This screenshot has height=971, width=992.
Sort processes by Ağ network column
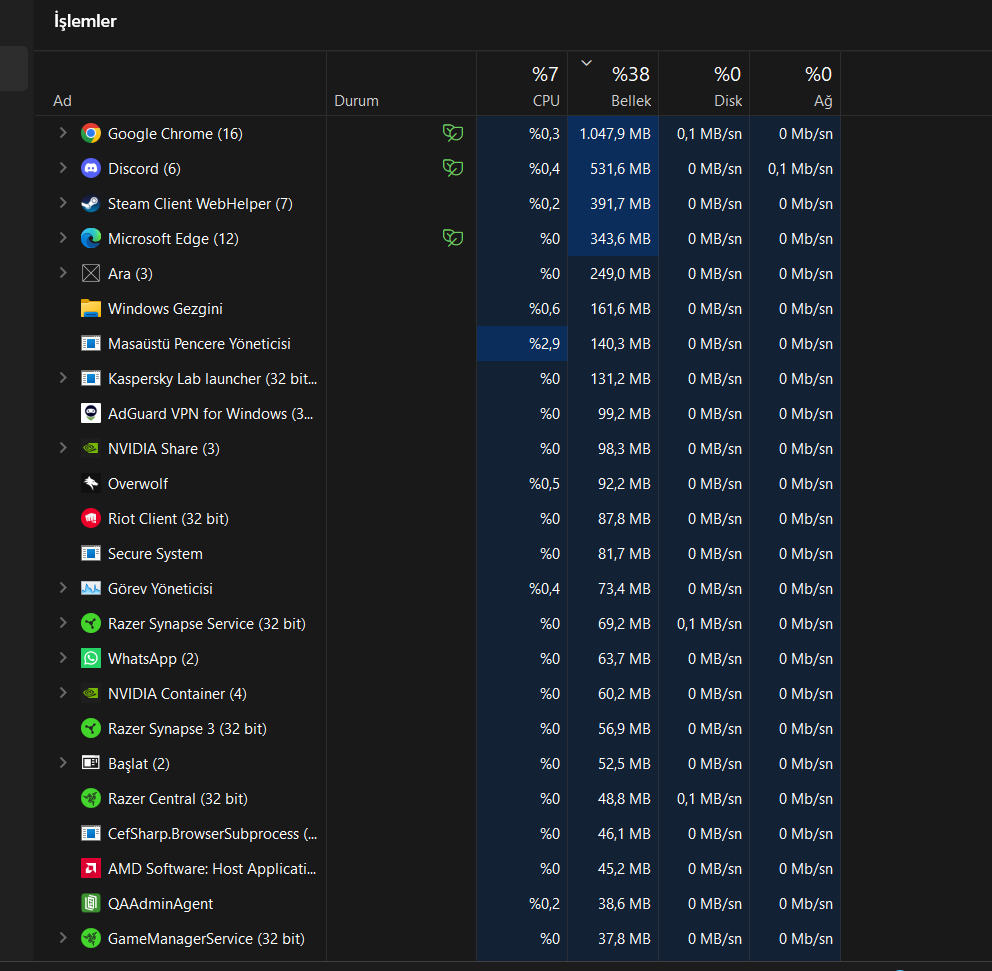(x=795, y=83)
